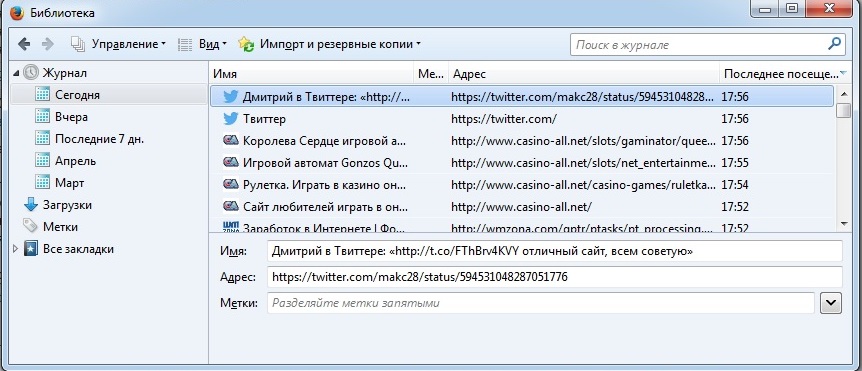
Task: Sort by the Адрес column header
Action: (x=584, y=74)
